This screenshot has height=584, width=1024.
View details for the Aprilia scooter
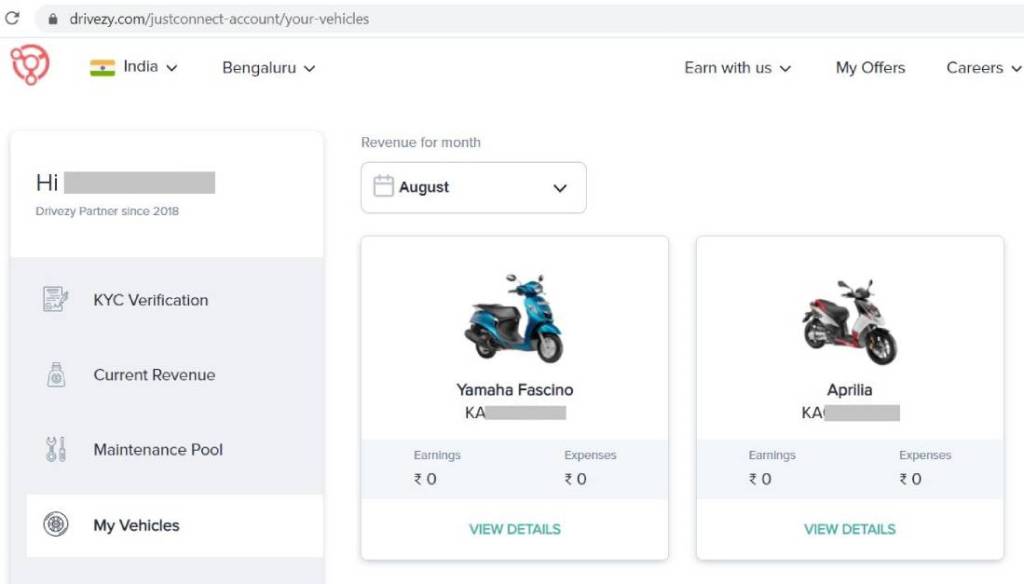(x=850, y=529)
